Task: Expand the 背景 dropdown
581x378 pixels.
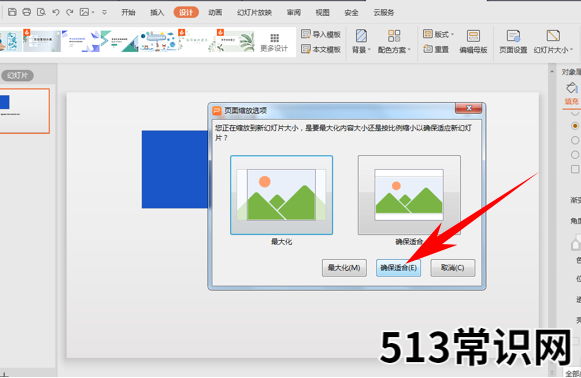Action: tap(361, 50)
